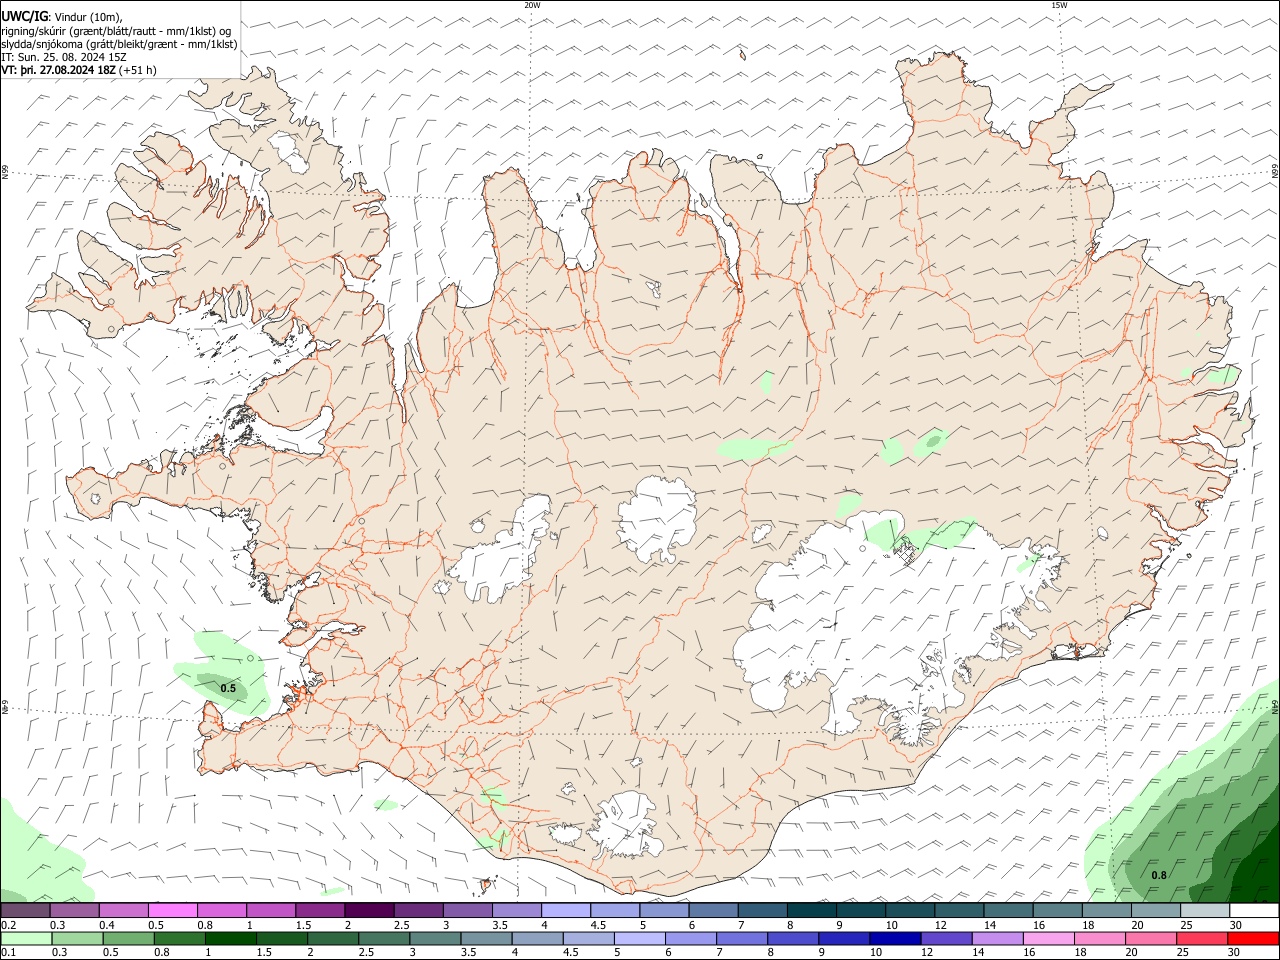Click the IT: Sun. 25. 08. 2024 15Z line
1280x960 pixels.
tap(64, 57)
